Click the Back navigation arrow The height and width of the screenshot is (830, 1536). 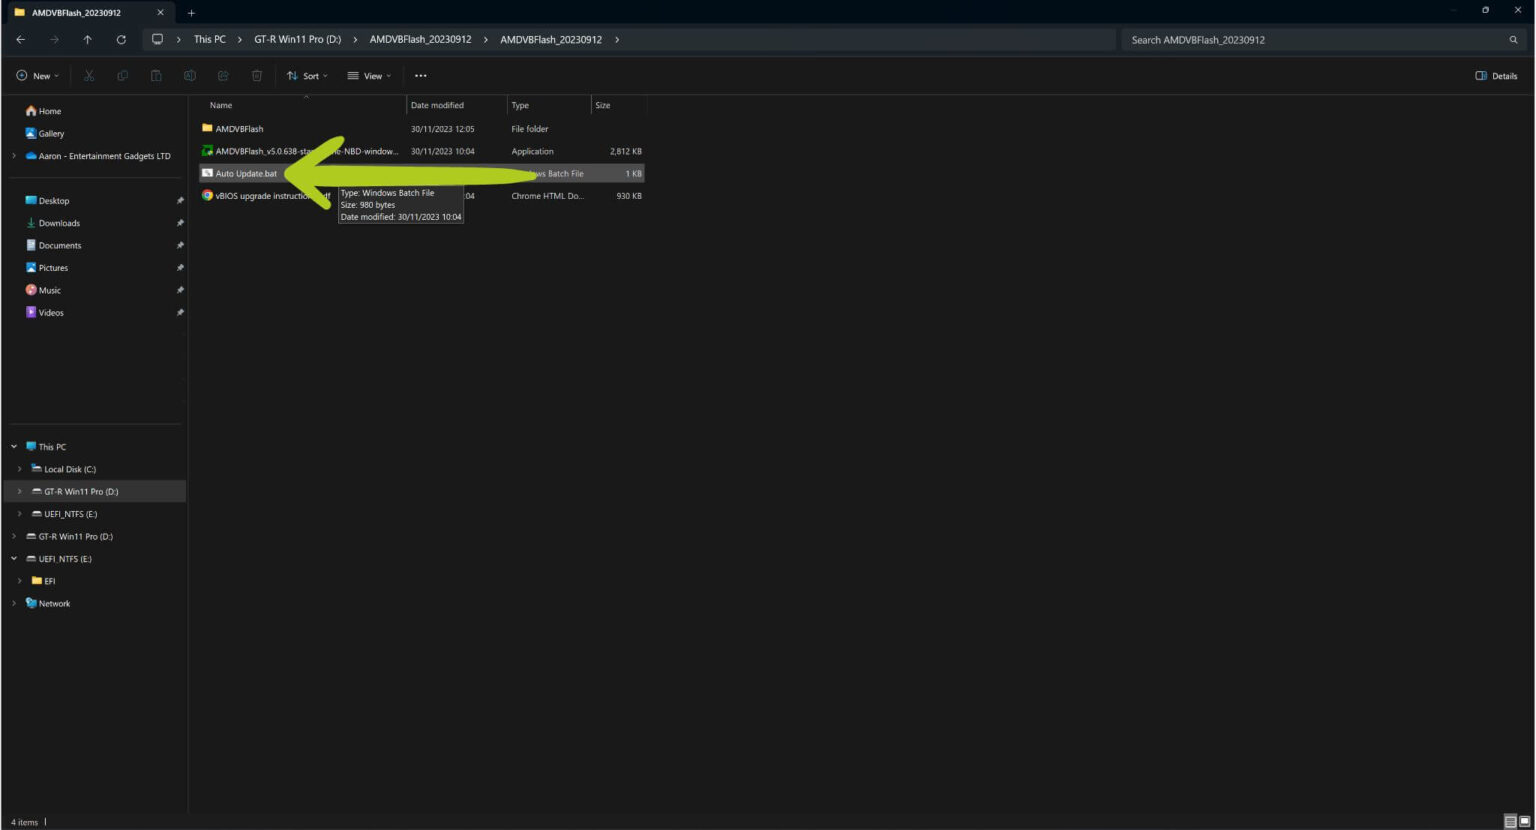point(21,40)
